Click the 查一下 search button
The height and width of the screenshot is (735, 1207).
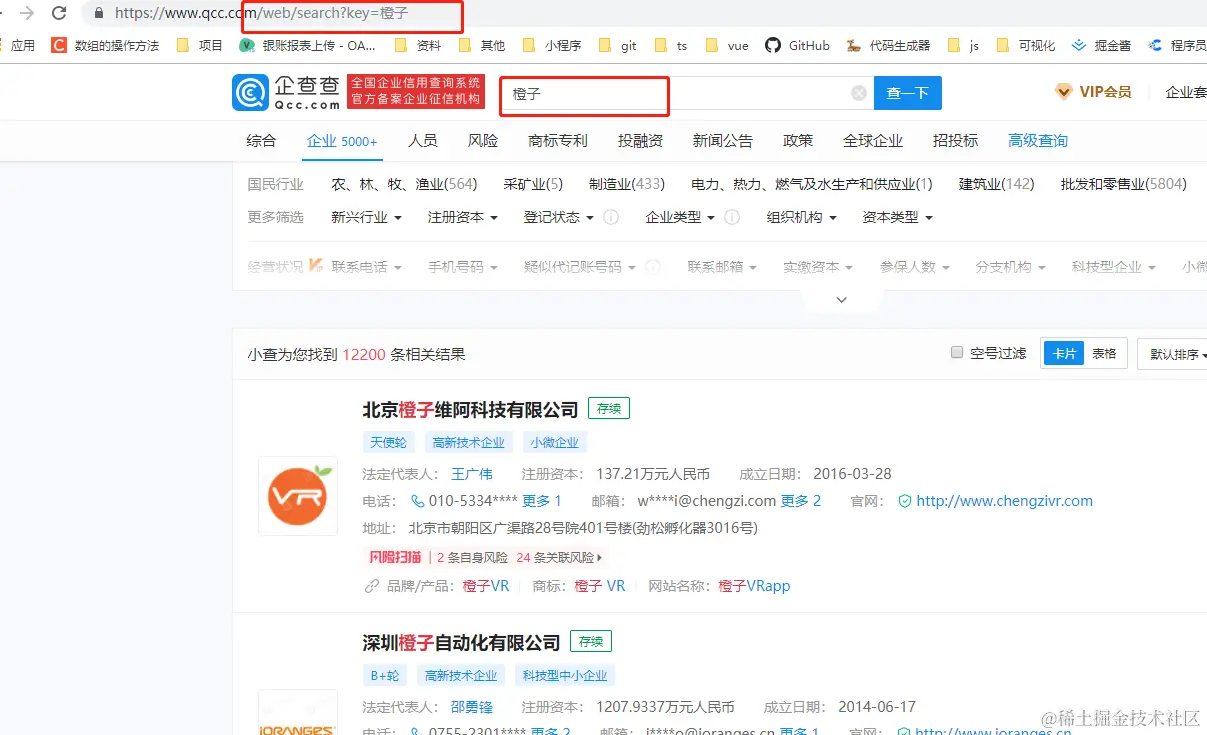(908, 93)
